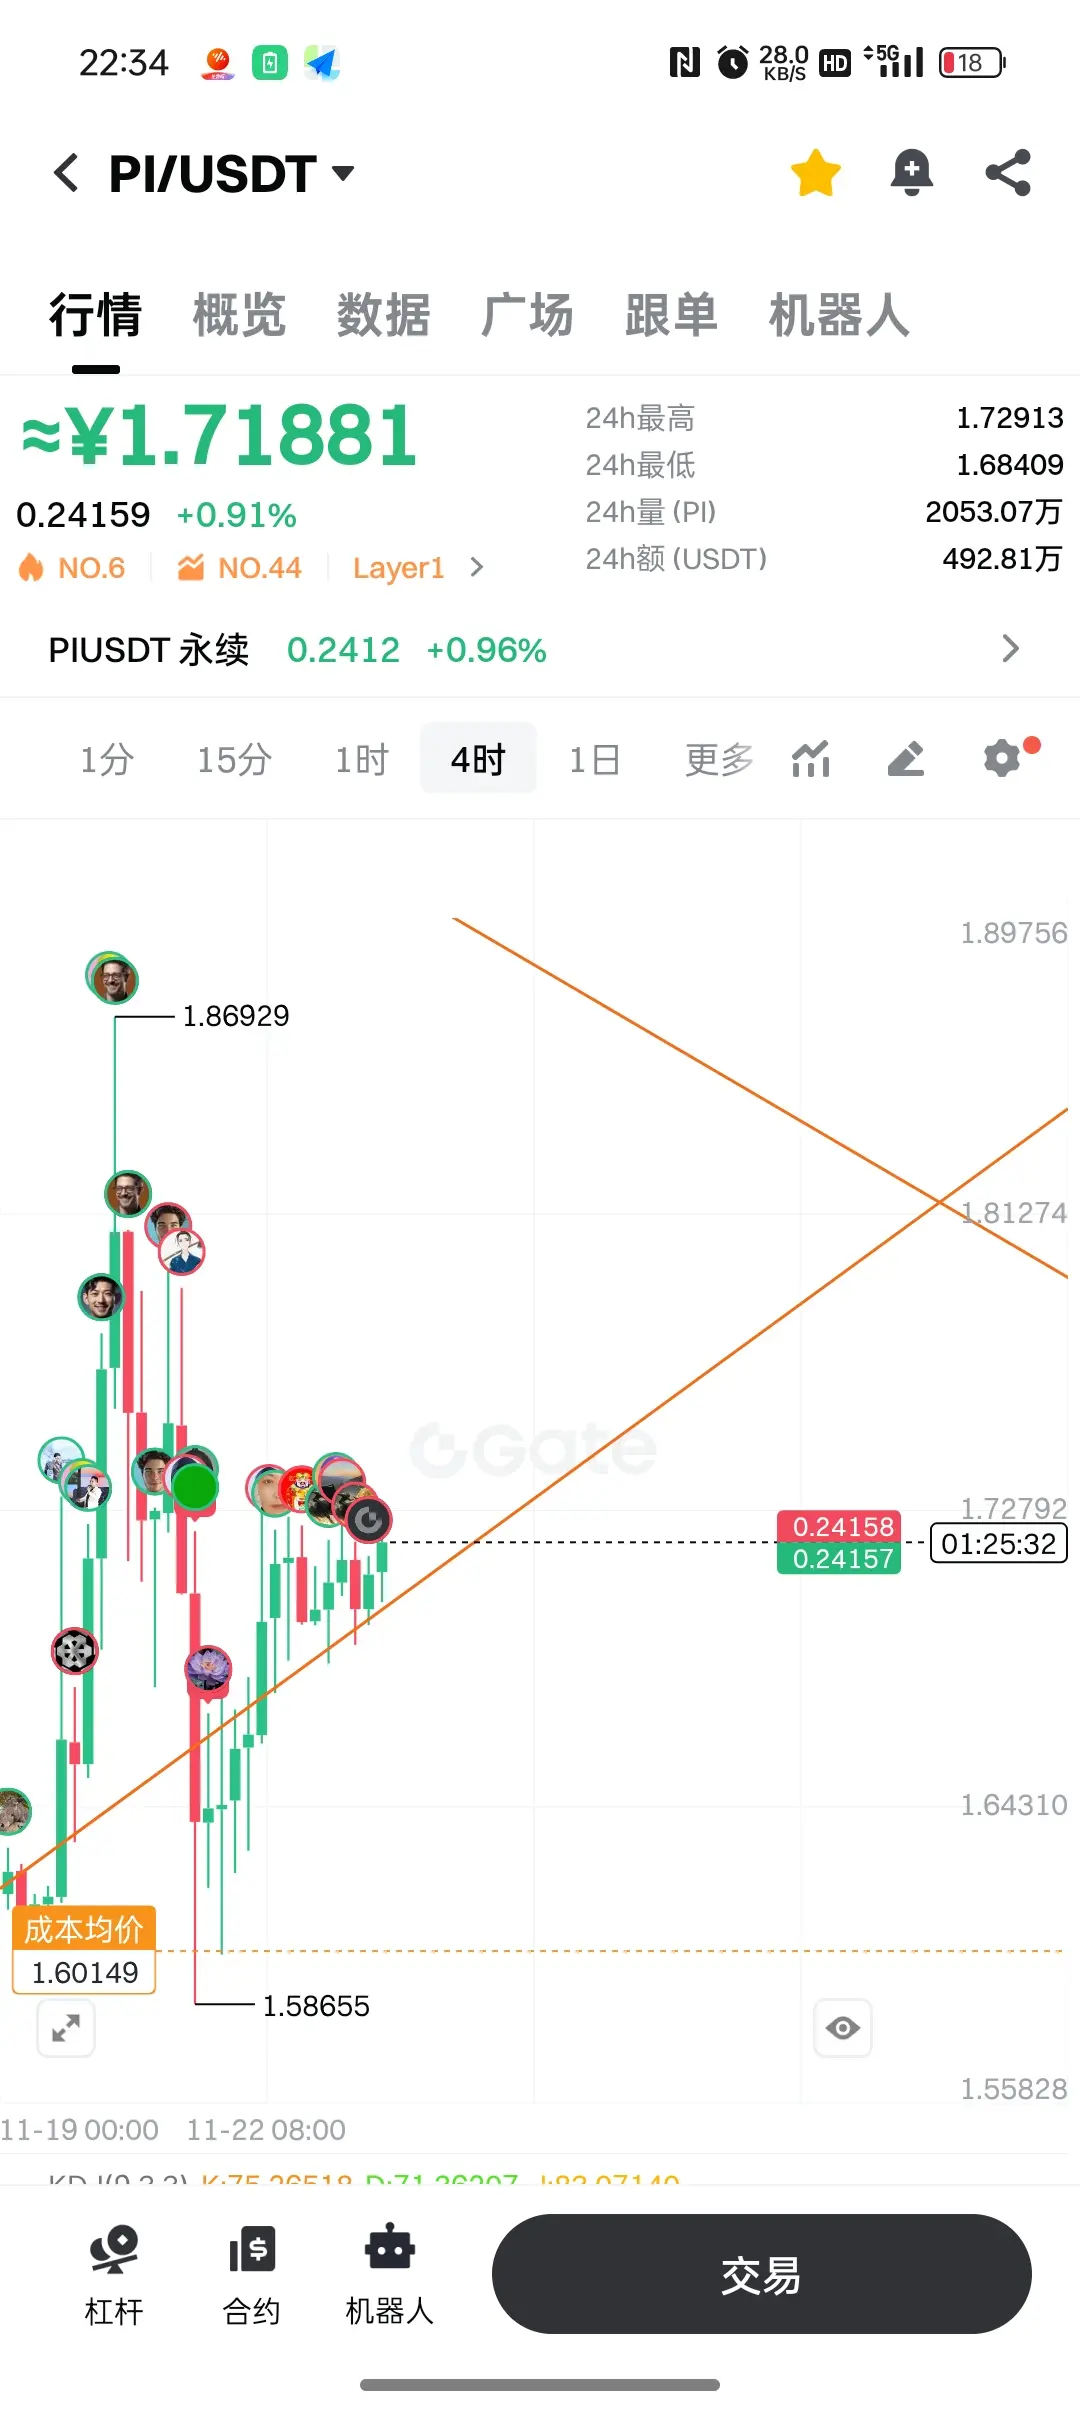Viewport: 1080px width, 2412px height.
Task: Tap the back arrow icon
Action: [66, 173]
